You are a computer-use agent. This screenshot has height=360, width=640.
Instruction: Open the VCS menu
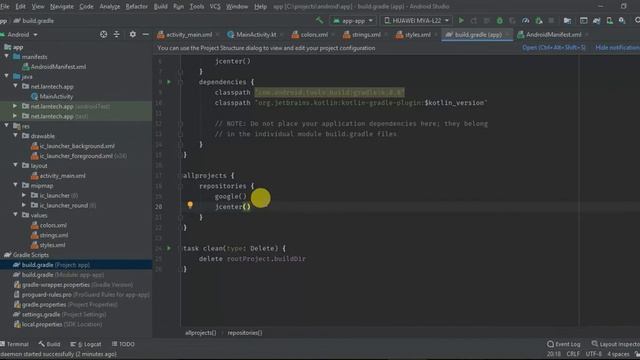[215, 7]
